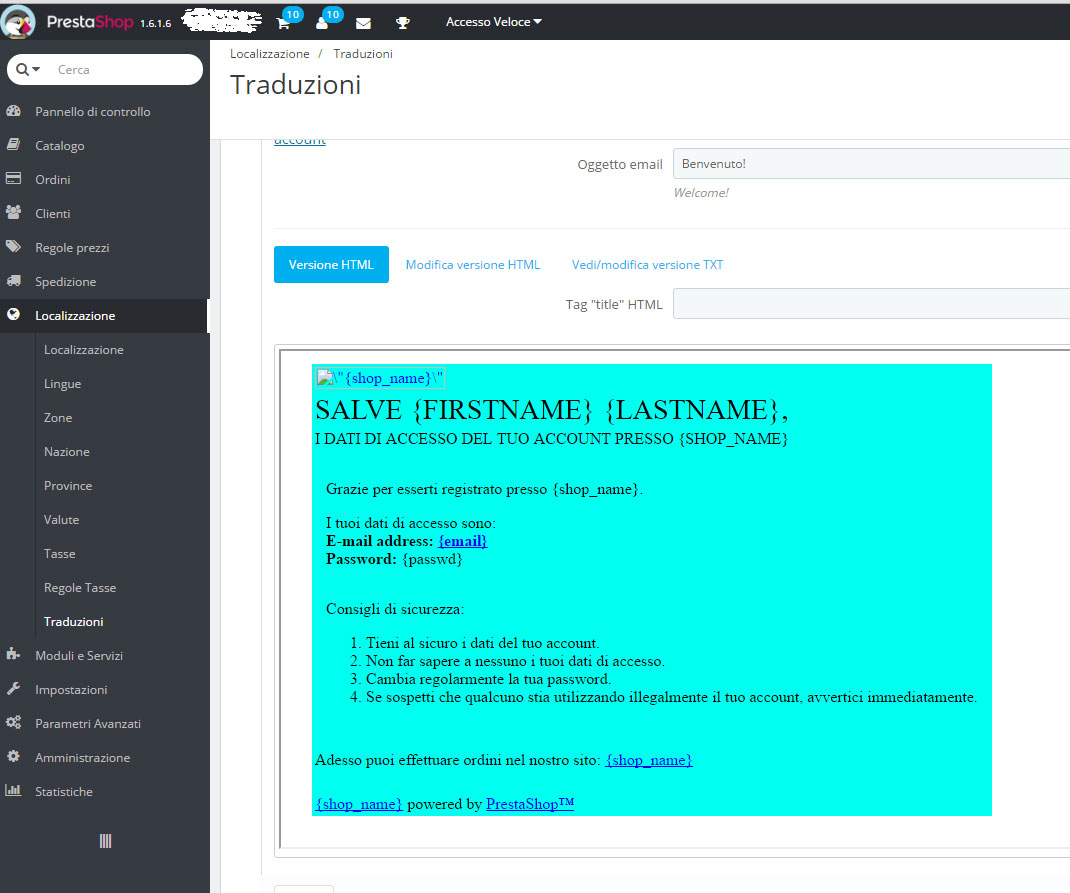Click the Pannello di controllo dashboard icon

coord(13,111)
